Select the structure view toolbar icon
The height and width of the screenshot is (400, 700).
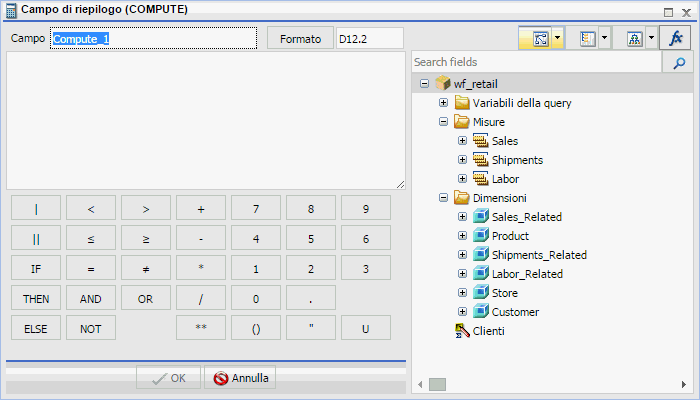(x=540, y=39)
